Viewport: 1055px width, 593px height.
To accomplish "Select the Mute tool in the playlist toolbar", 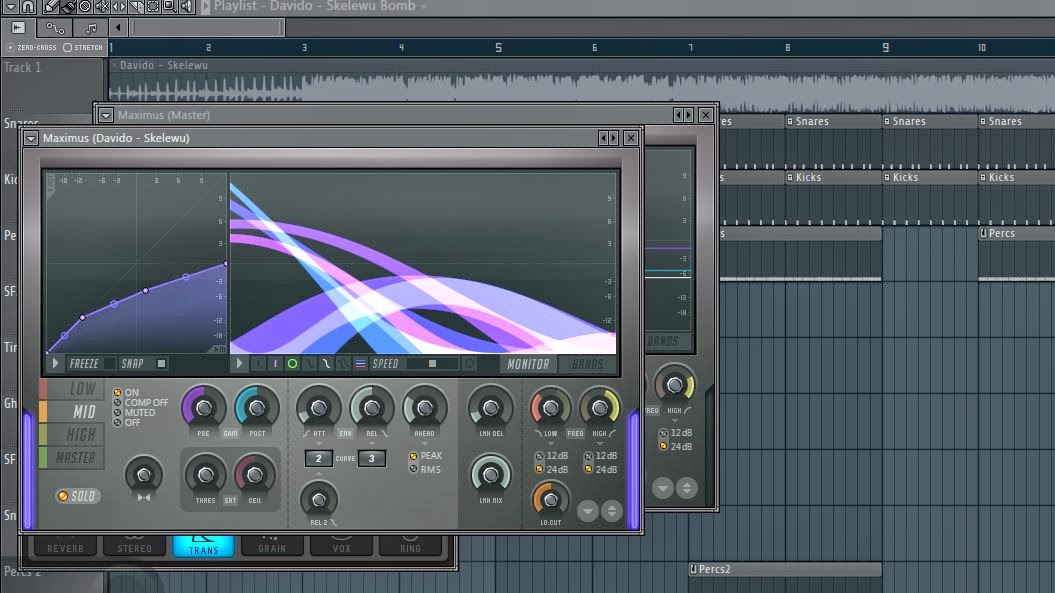I will pyautogui.click(x=102, y=6).
